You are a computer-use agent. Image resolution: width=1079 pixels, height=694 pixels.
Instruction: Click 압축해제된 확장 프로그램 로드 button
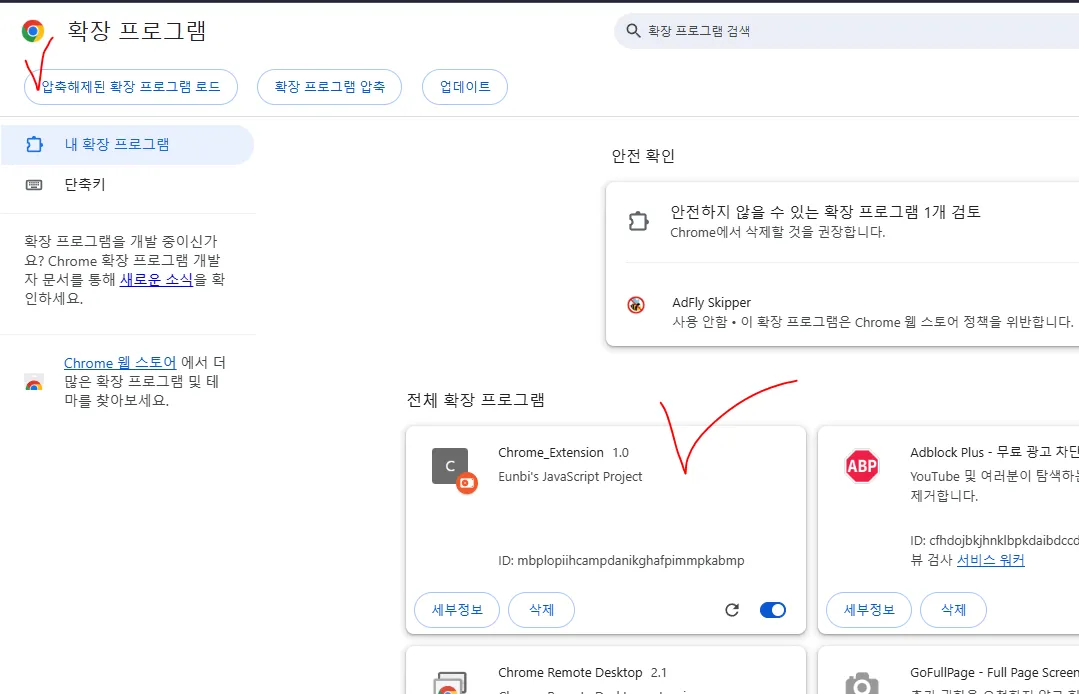tap(131, 87)
